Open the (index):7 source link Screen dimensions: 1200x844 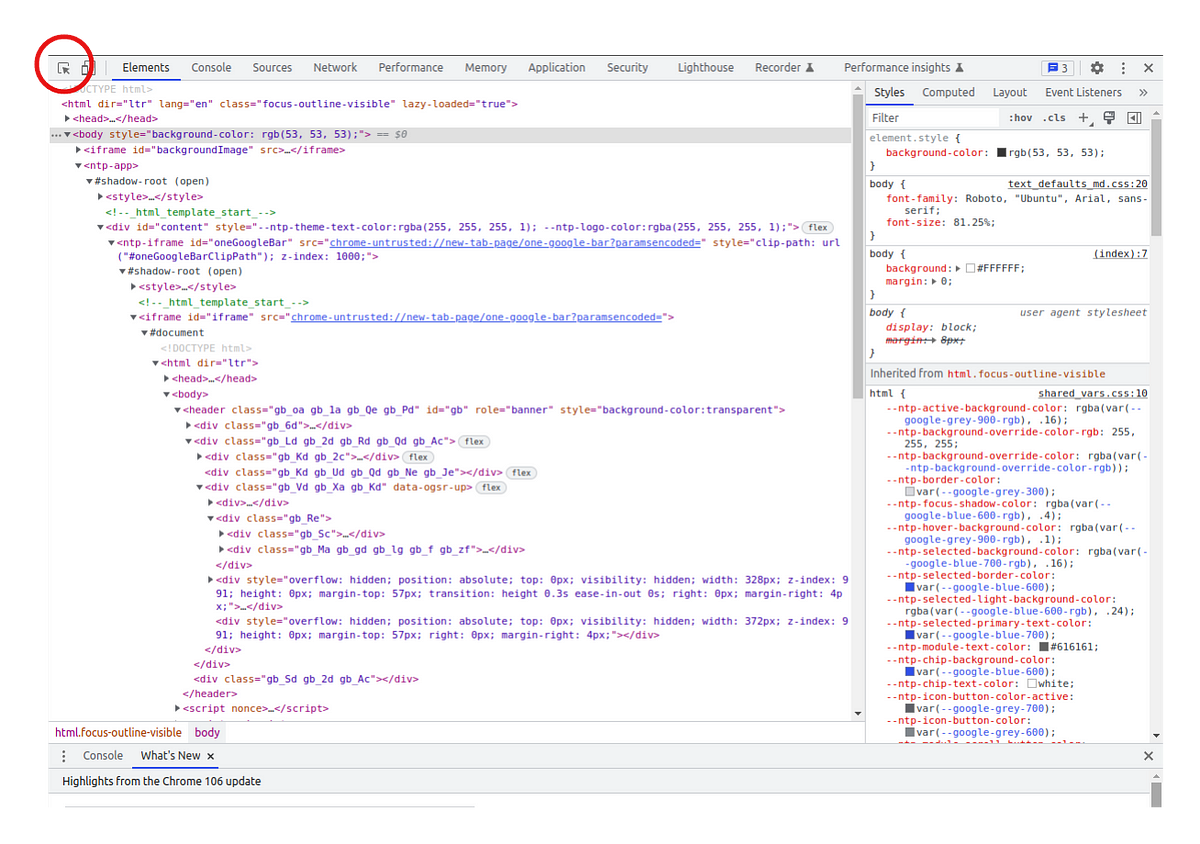point(1120,254)
